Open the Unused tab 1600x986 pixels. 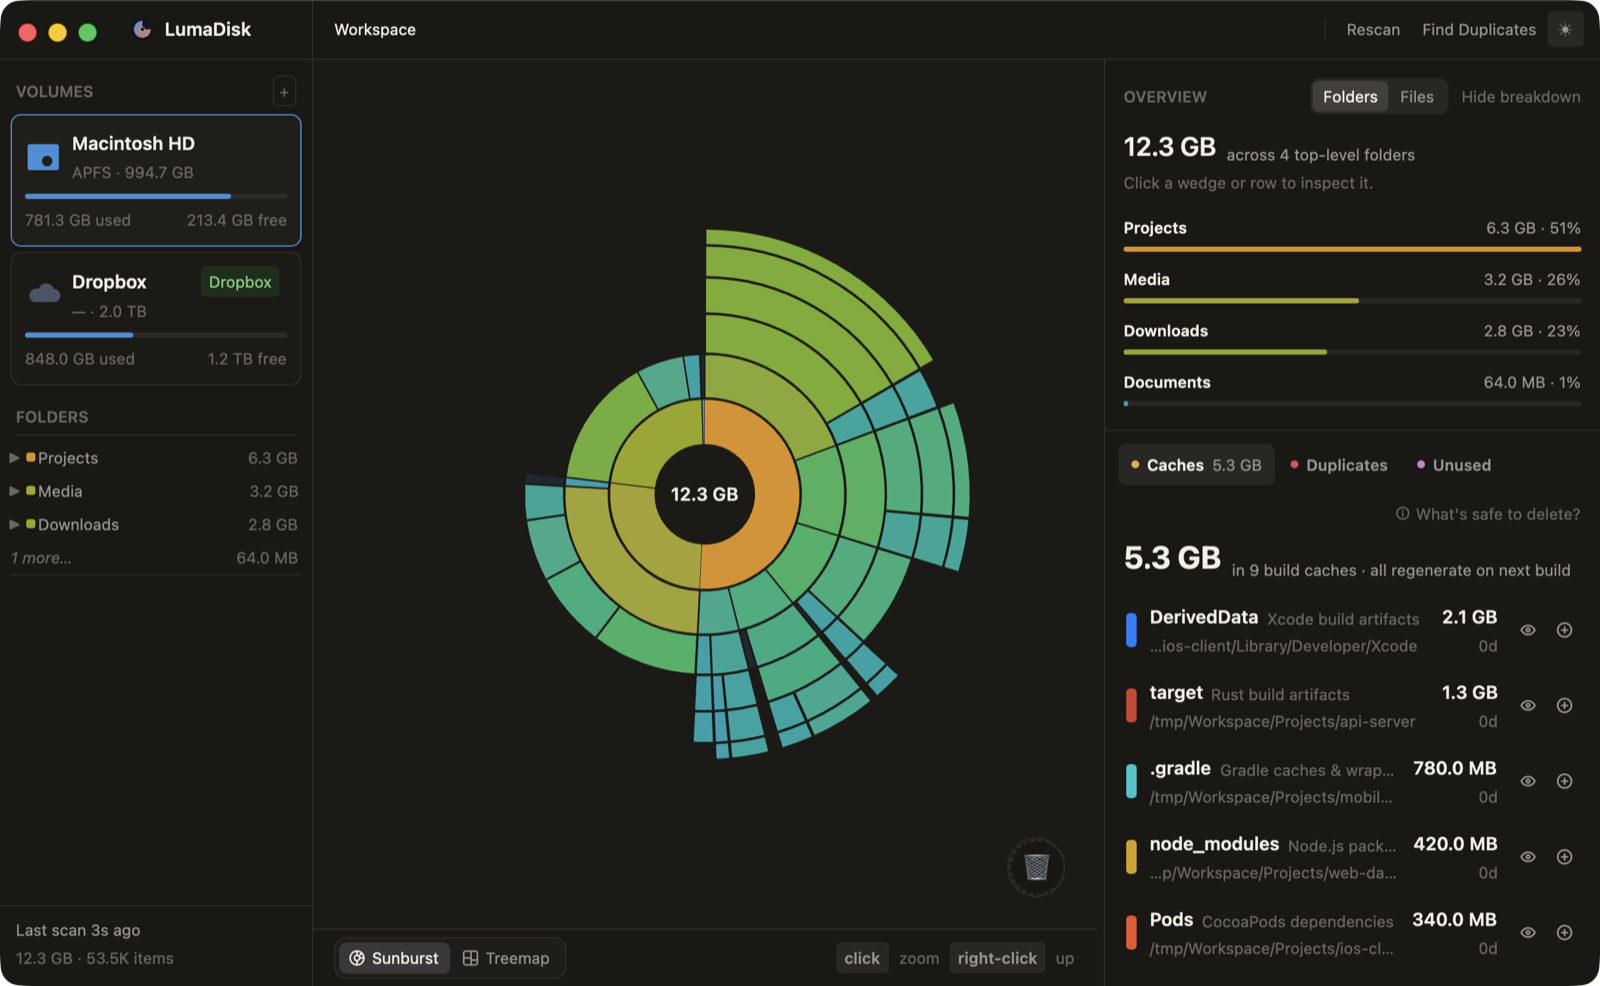coord(1453,465)
